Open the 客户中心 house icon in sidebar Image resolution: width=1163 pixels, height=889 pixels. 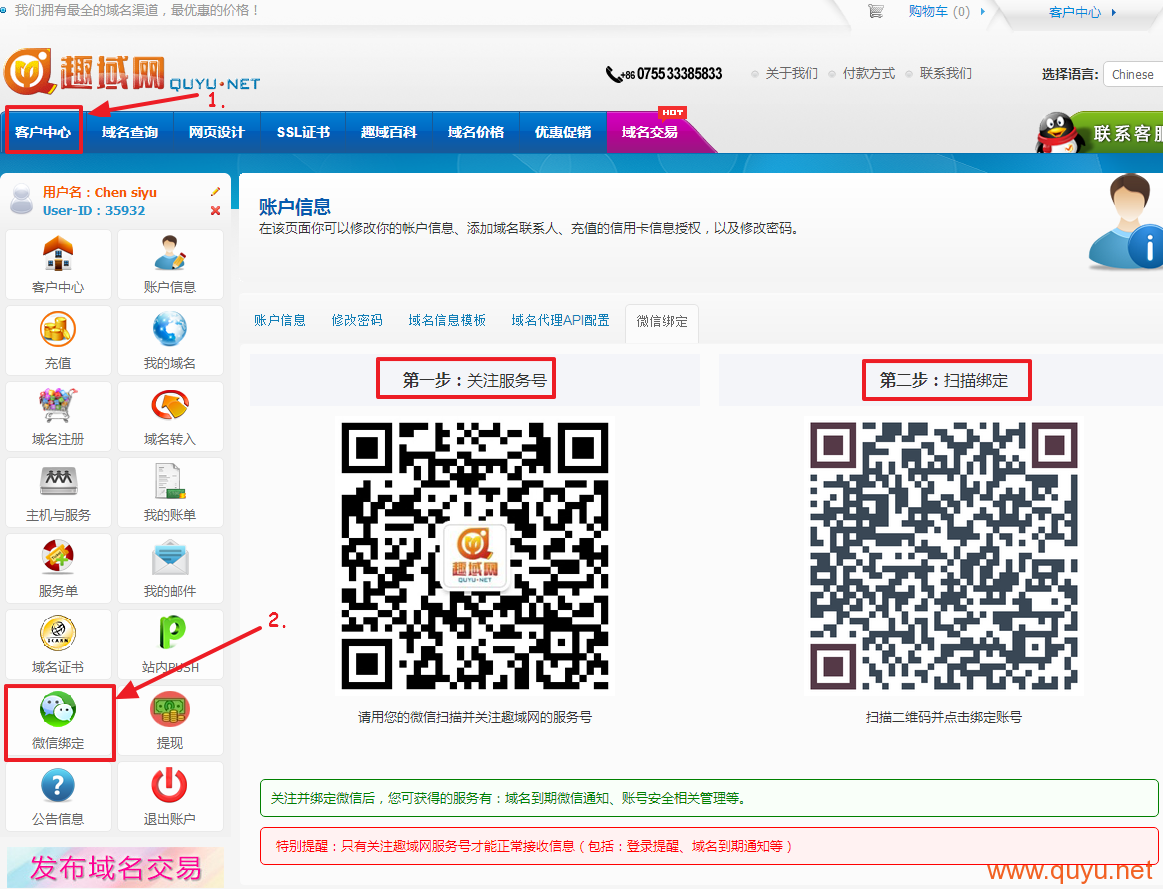tap(58, 254)
